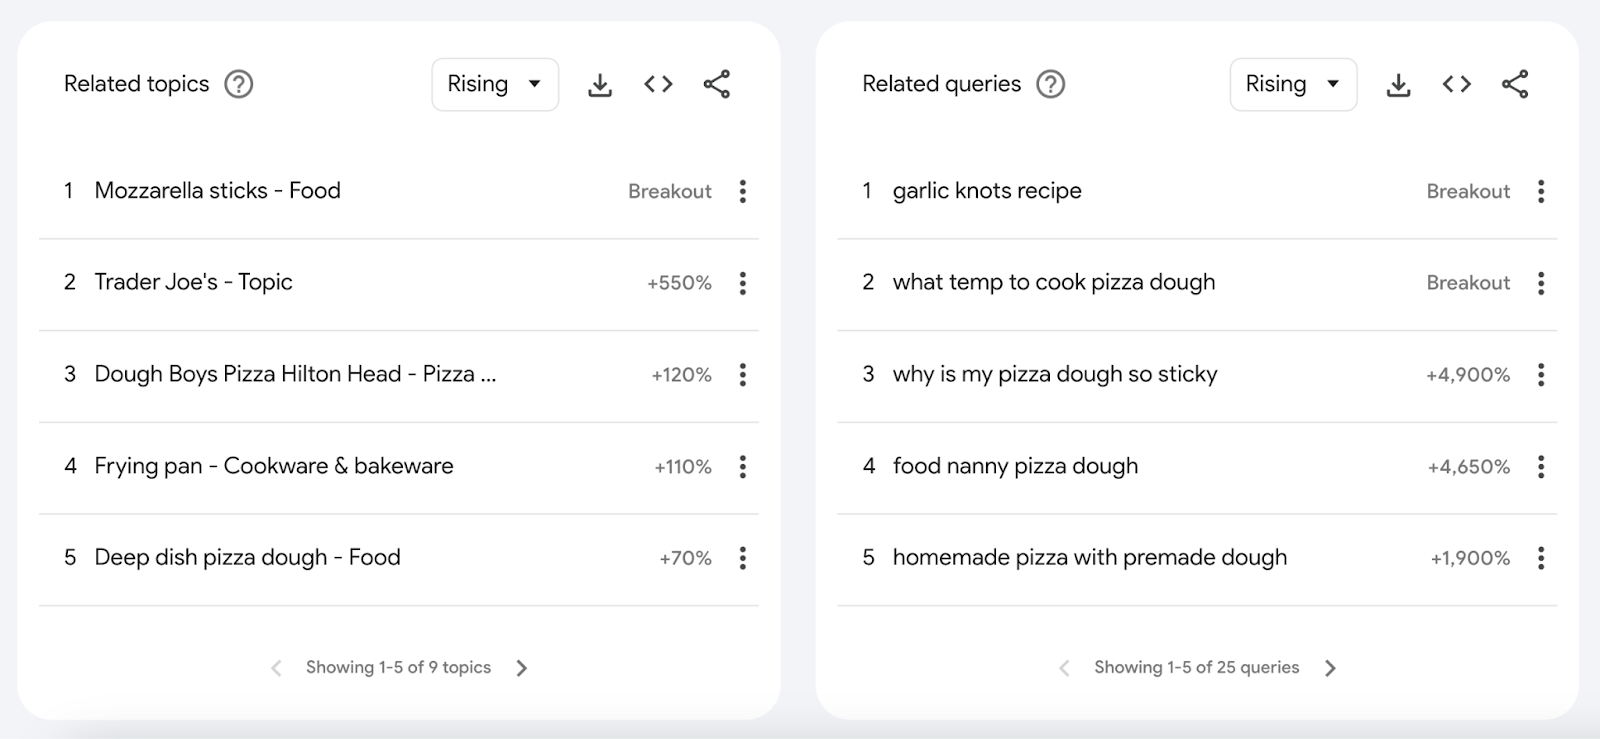
Task: Open options menu for Mozzarella sticks topic
Action: coord(743,191)
